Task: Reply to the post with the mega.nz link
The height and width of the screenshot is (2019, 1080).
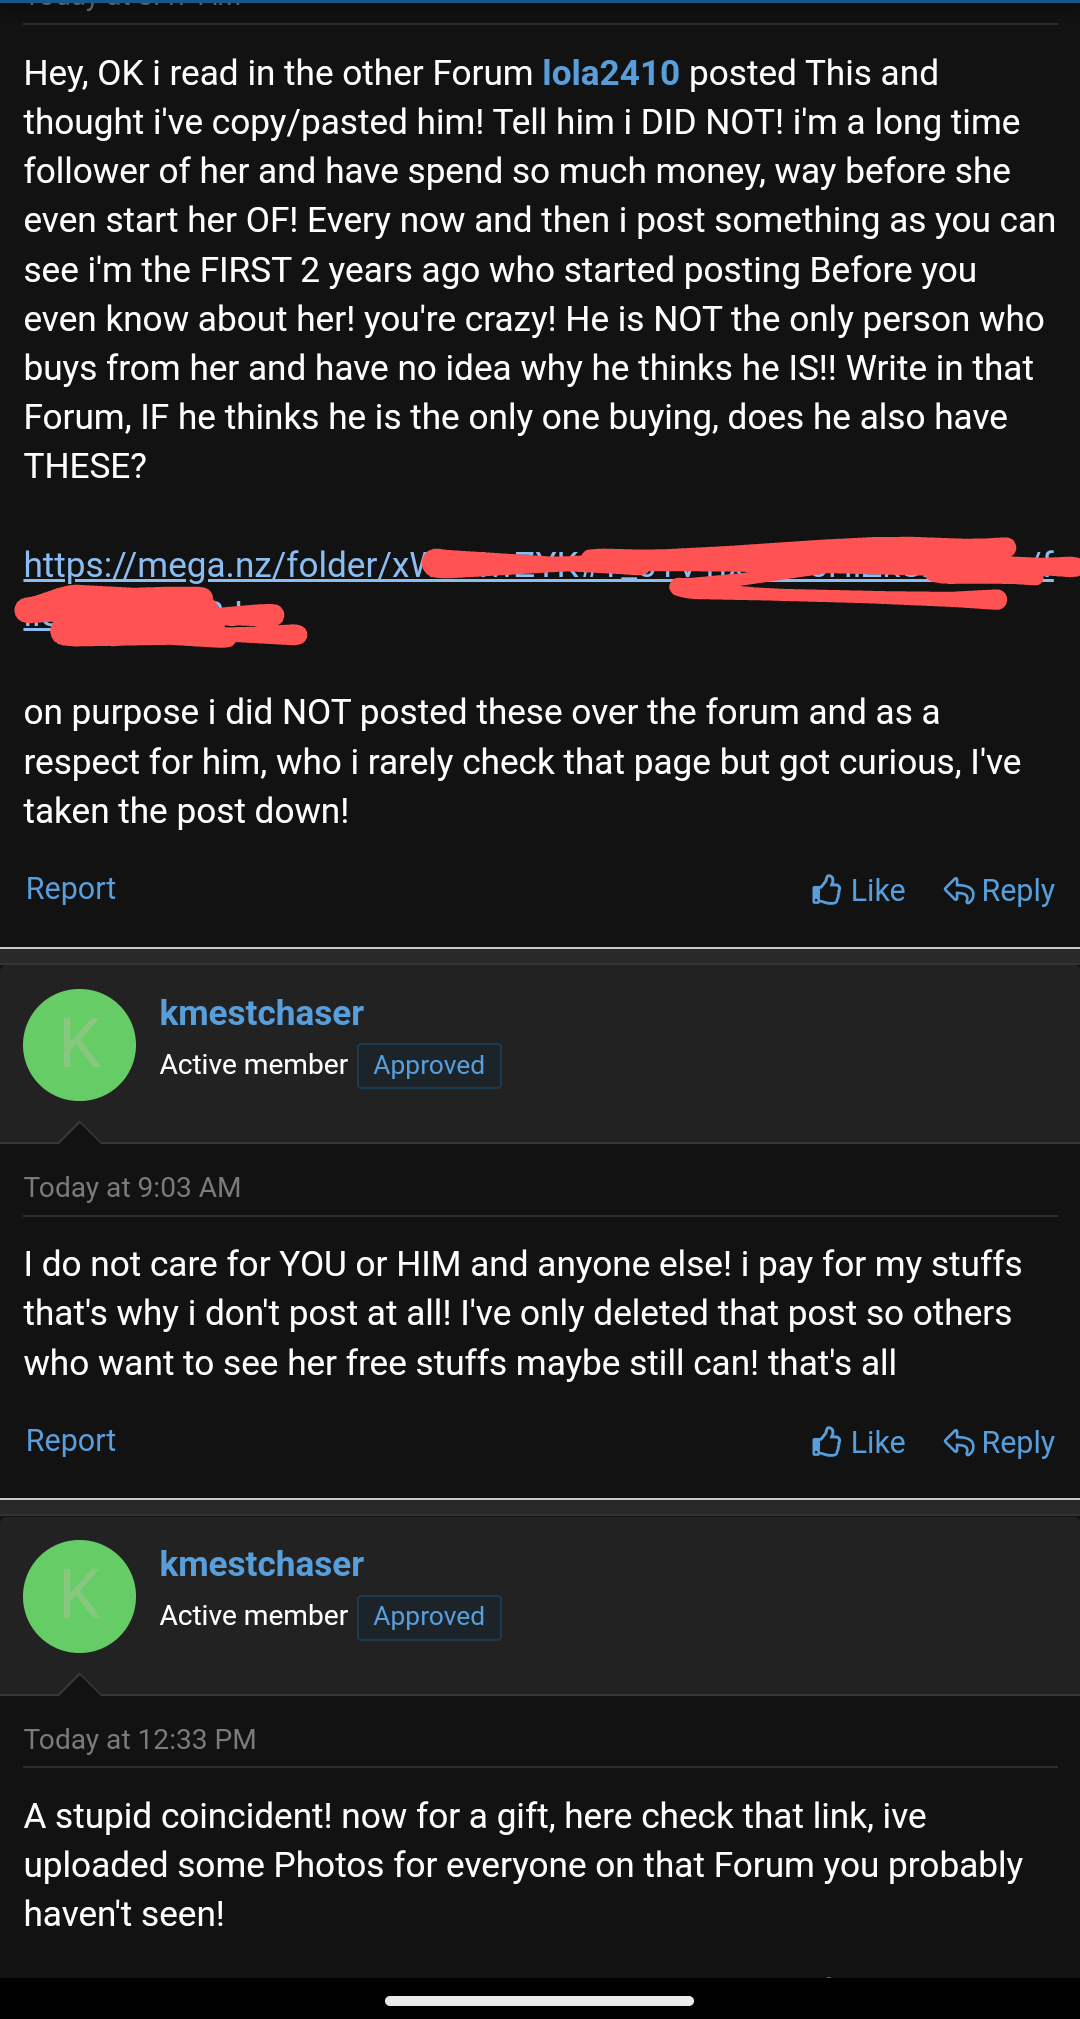Action: 999,890
